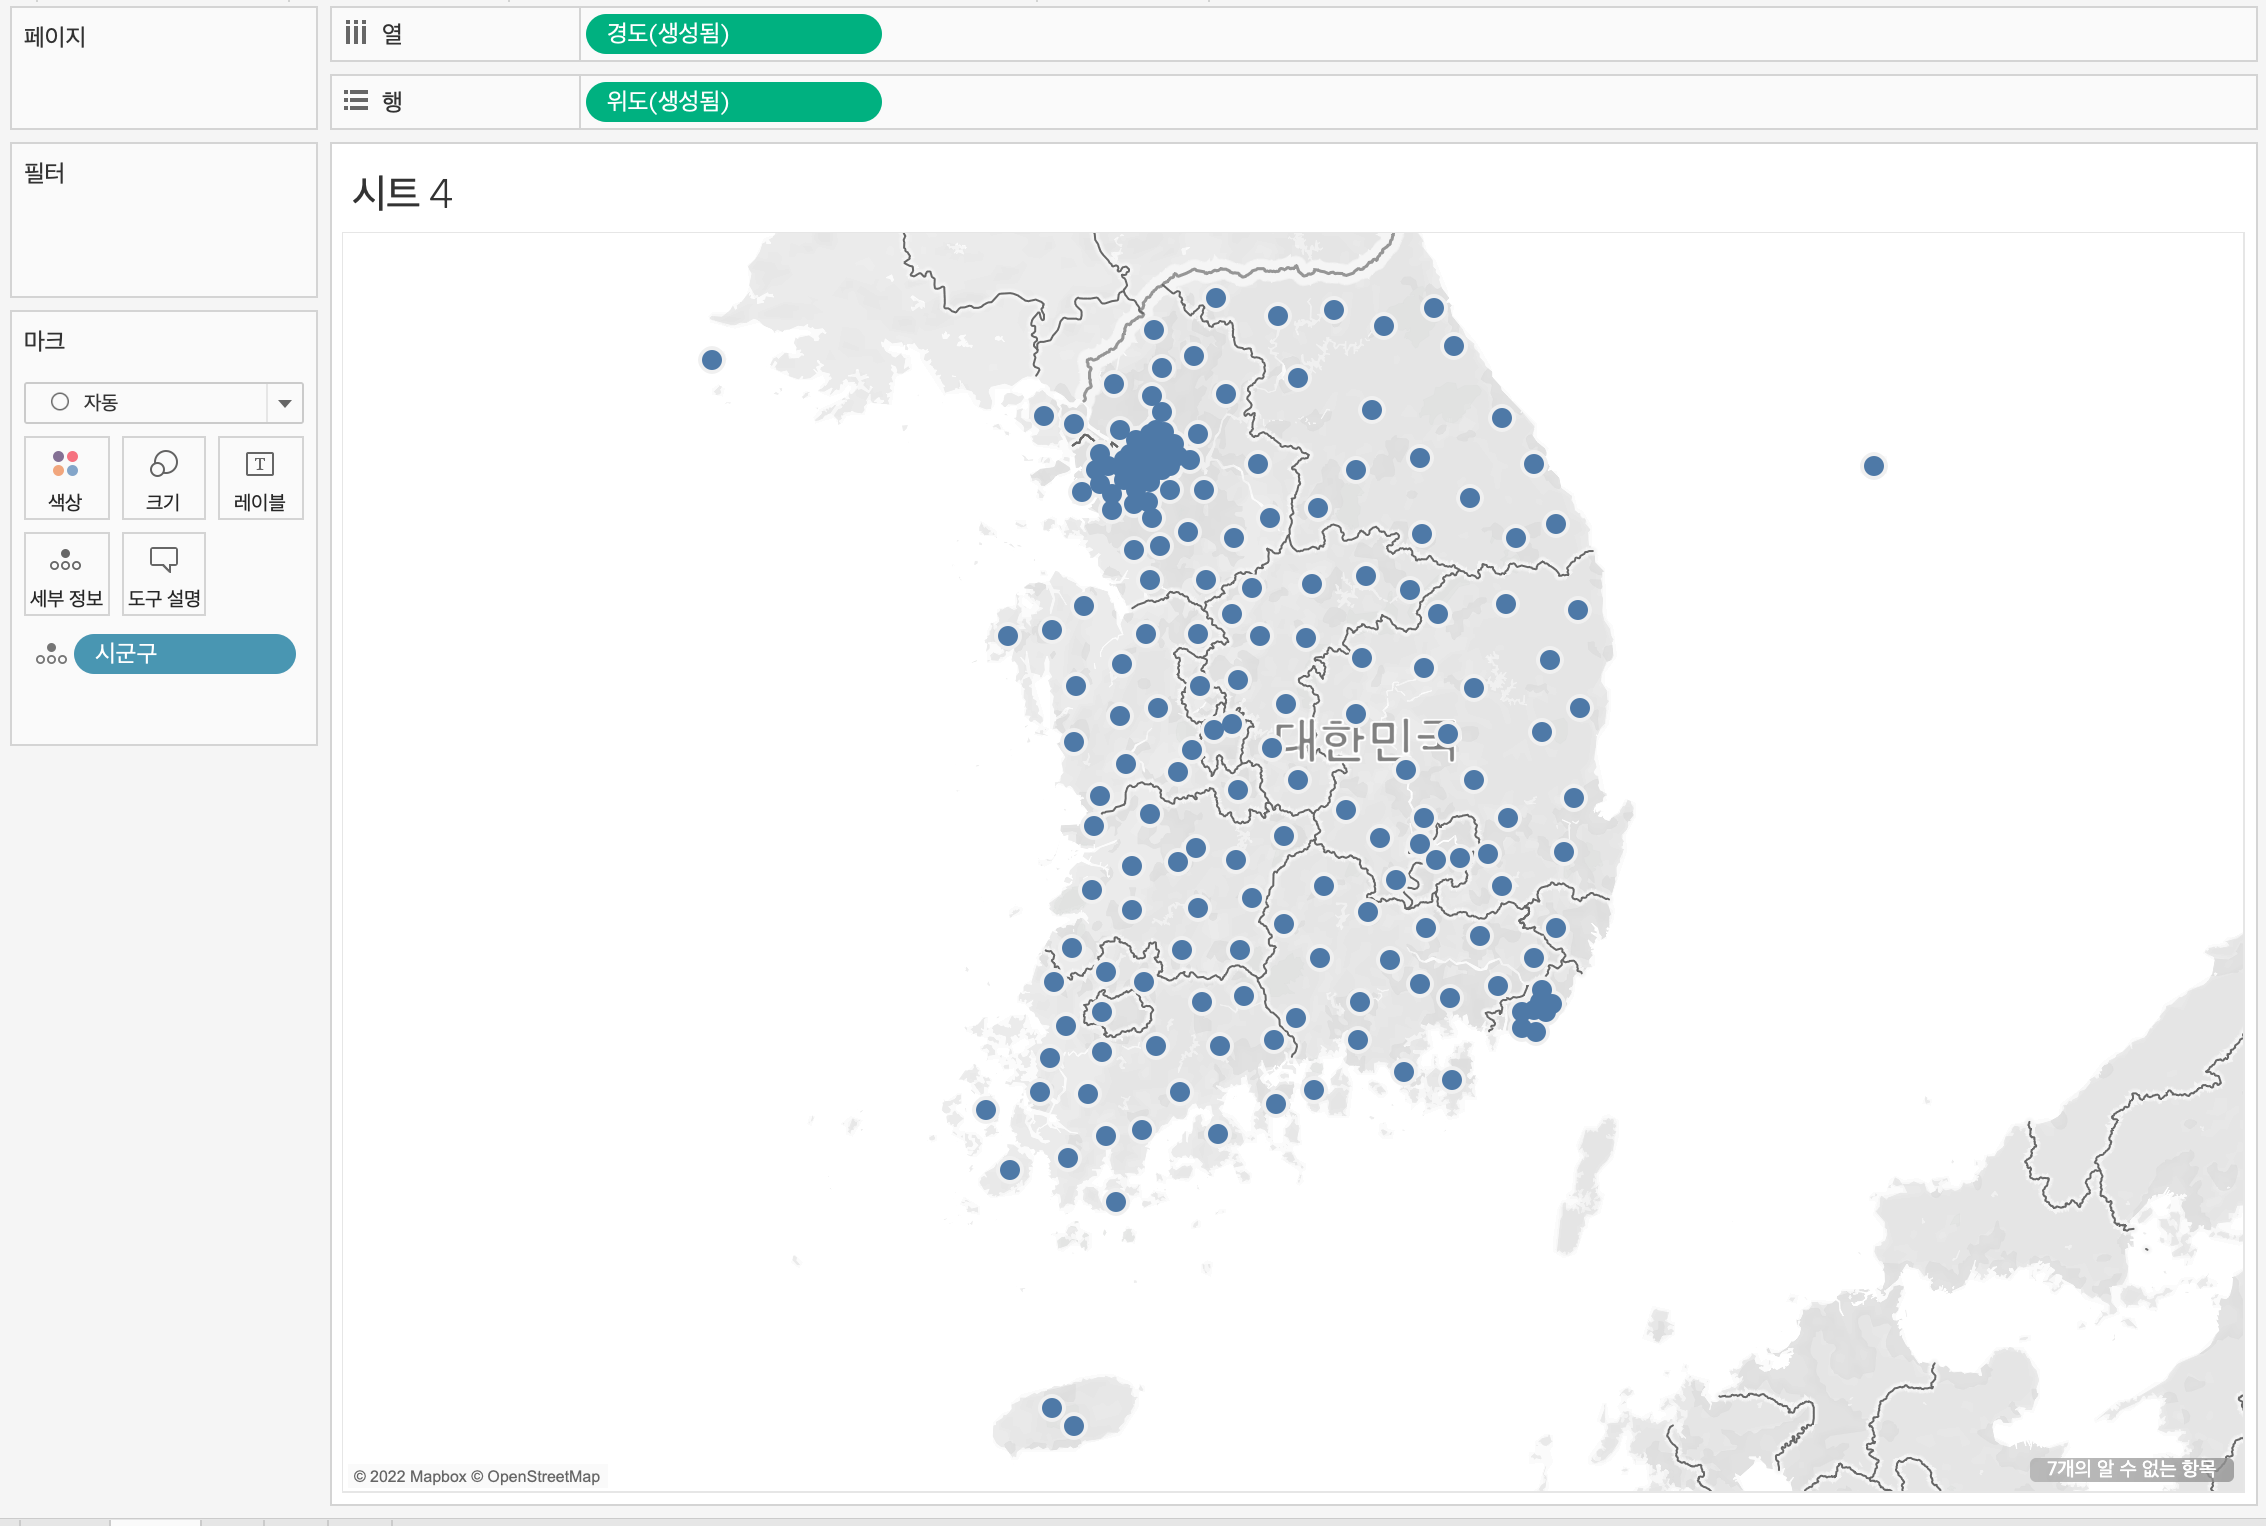The image size is (2266, 1526).
Task: Open the 레이블 label card
Action: click(x=260, y=478)
